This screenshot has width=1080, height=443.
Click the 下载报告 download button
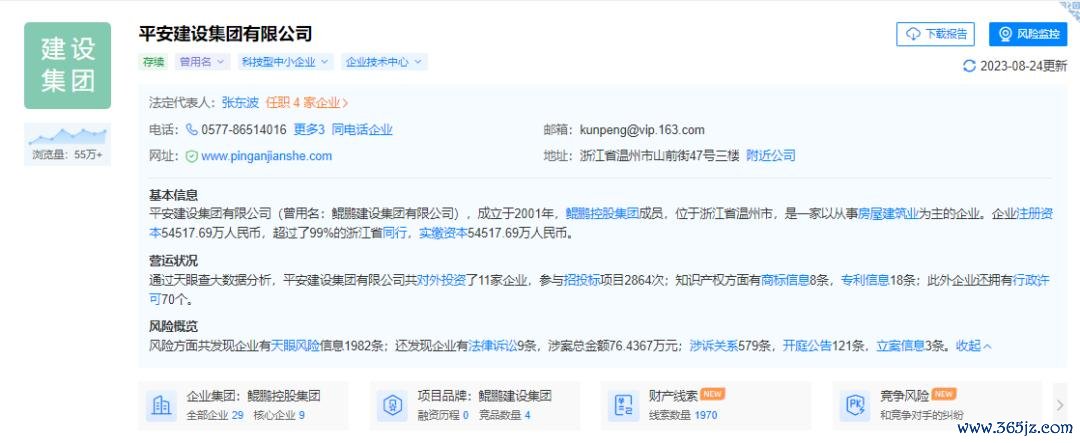tap(935, 34)
